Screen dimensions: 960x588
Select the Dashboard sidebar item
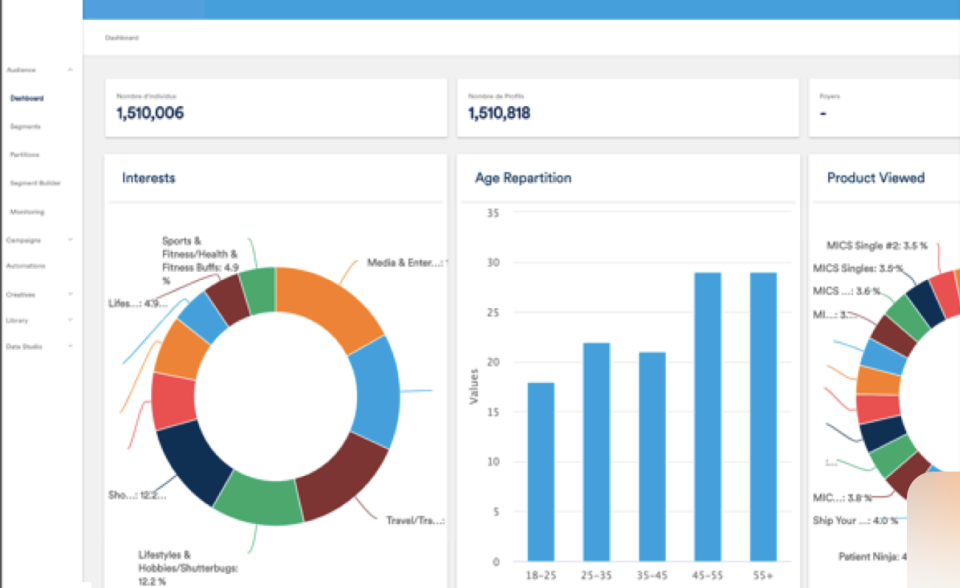pos(27,98)
